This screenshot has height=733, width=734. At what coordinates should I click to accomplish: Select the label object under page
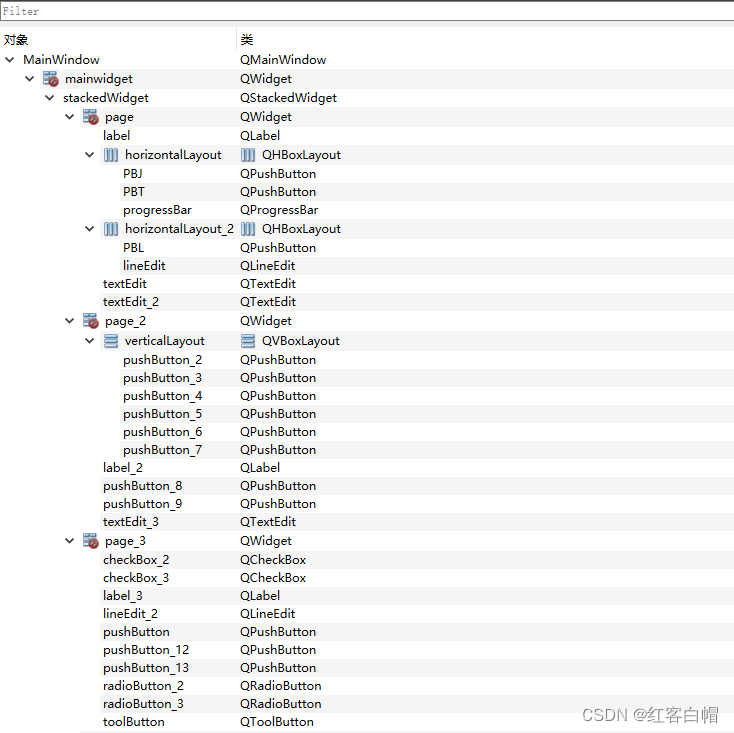[117, 136]
